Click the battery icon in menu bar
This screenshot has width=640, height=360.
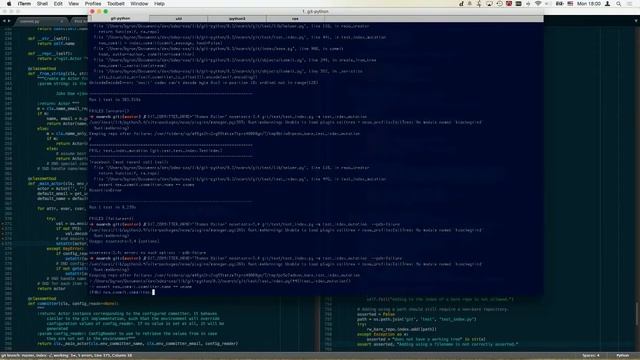tap(560, 4)
